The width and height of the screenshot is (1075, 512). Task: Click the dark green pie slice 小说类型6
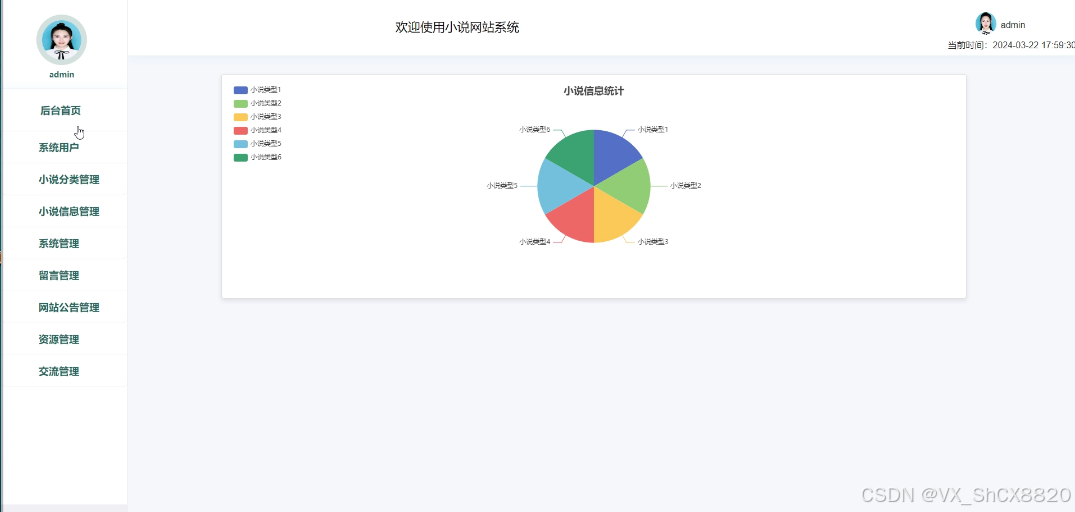pos(575,152)
